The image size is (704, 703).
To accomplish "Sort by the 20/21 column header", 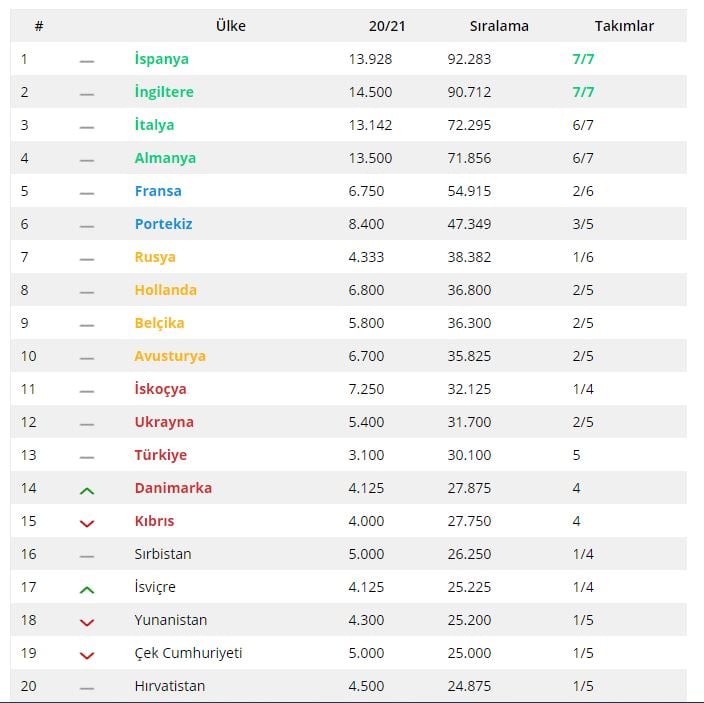I will pos(387,26).
